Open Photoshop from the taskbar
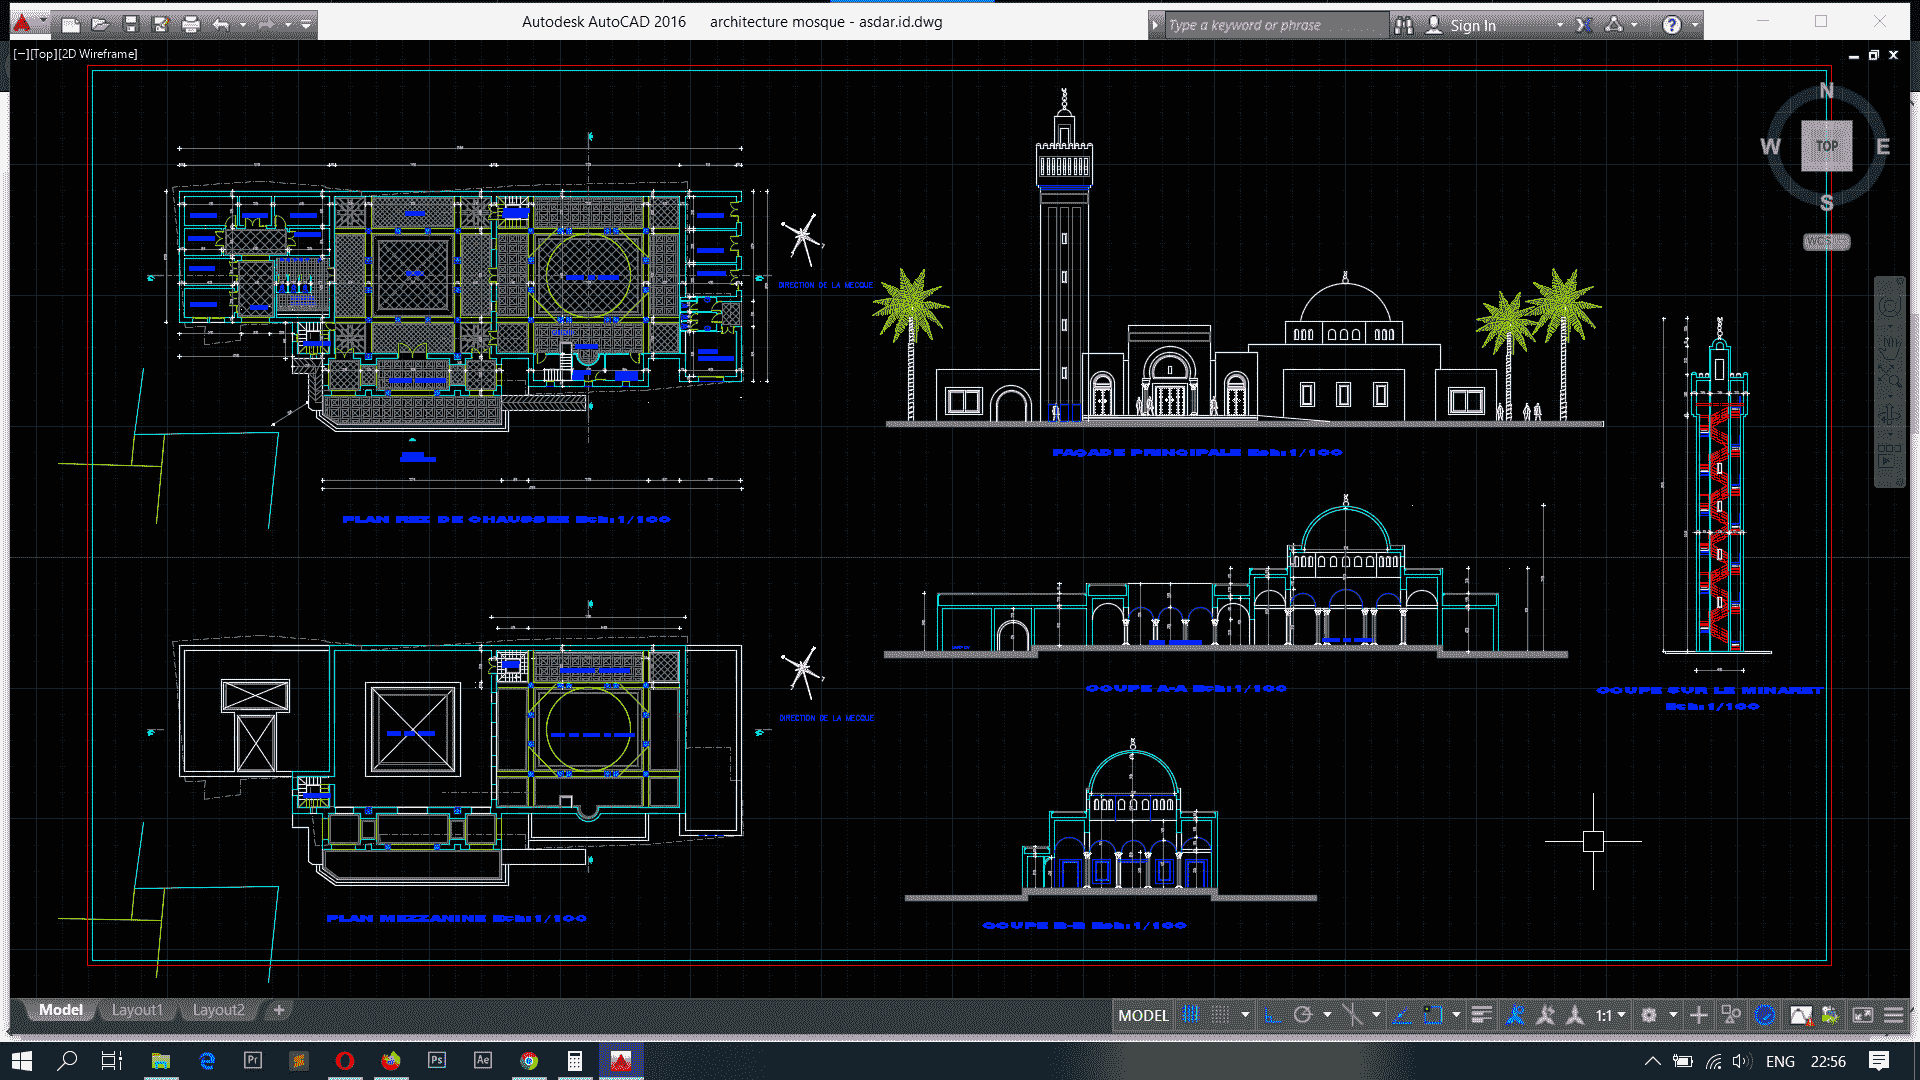Screen dimensions: 1920x1080 437,1061
